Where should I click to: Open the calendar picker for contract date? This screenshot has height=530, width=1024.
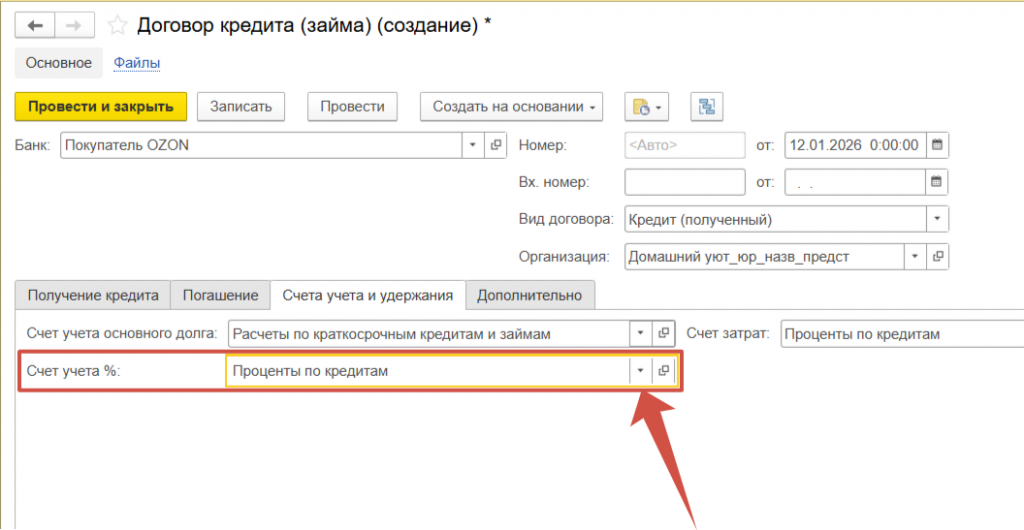[x=937, y=145]
